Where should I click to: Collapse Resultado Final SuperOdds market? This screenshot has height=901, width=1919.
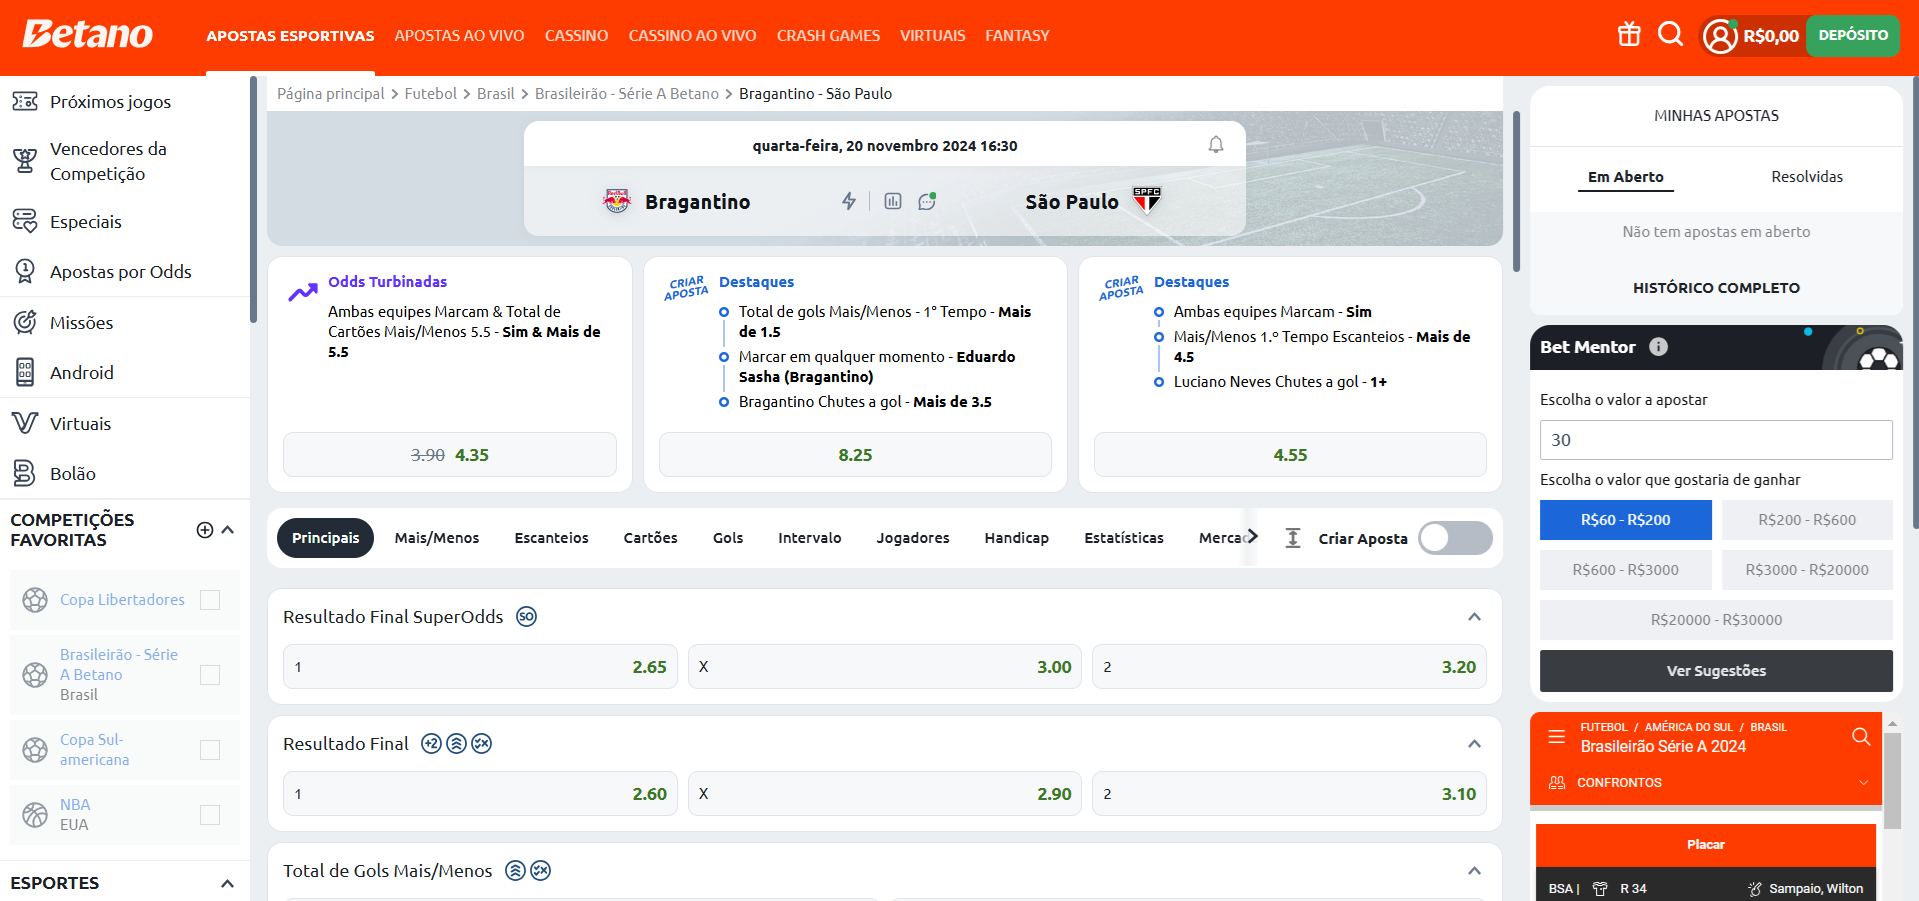tap(1474, 617)
